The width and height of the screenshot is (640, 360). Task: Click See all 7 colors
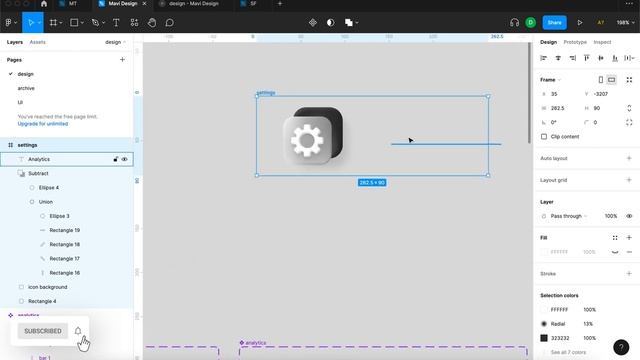coord(568,352)
